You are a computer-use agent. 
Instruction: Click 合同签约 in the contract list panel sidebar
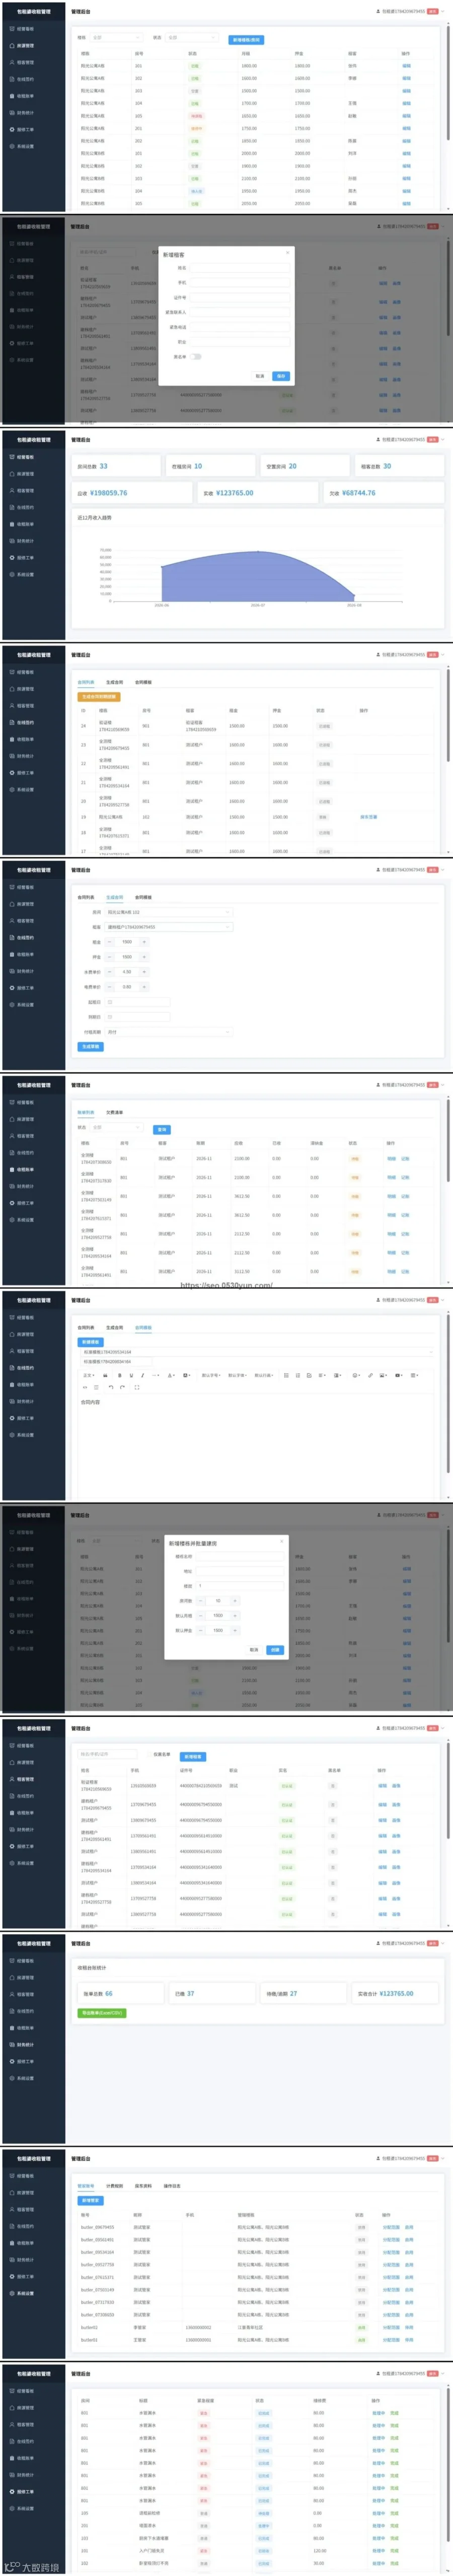tap(25, 722)
